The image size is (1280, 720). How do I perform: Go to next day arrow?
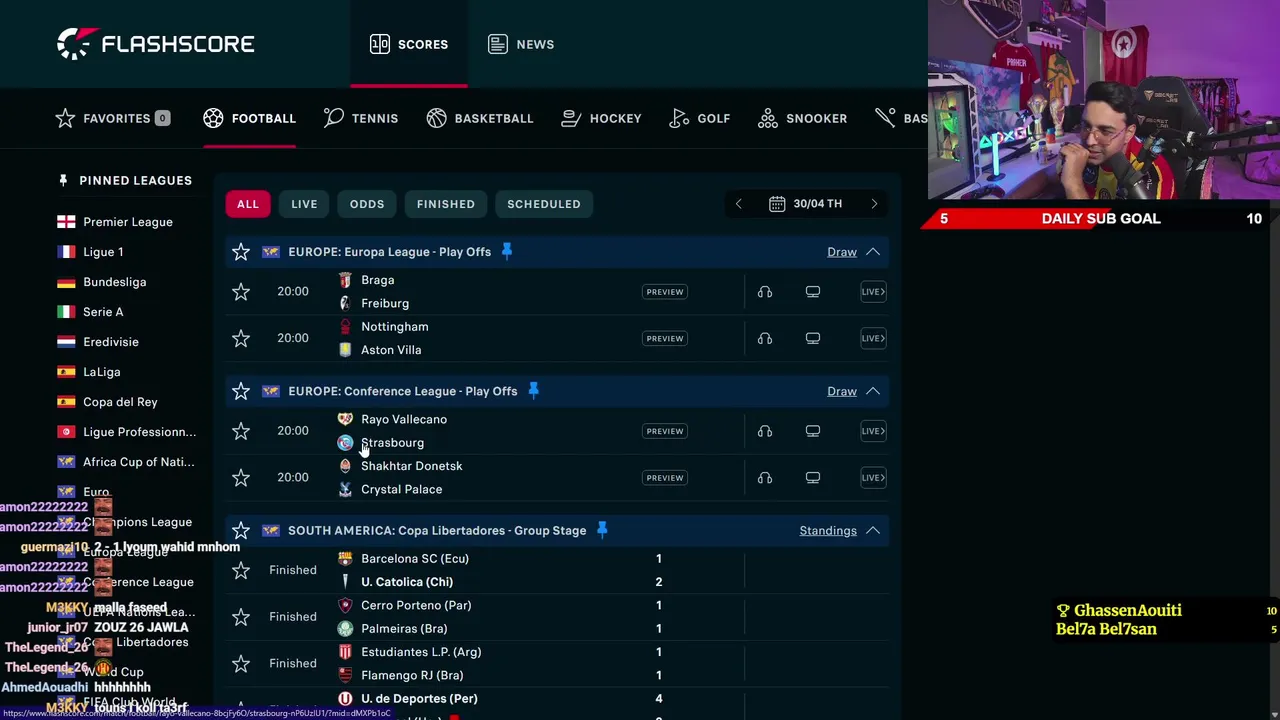[x=874, y=204]
